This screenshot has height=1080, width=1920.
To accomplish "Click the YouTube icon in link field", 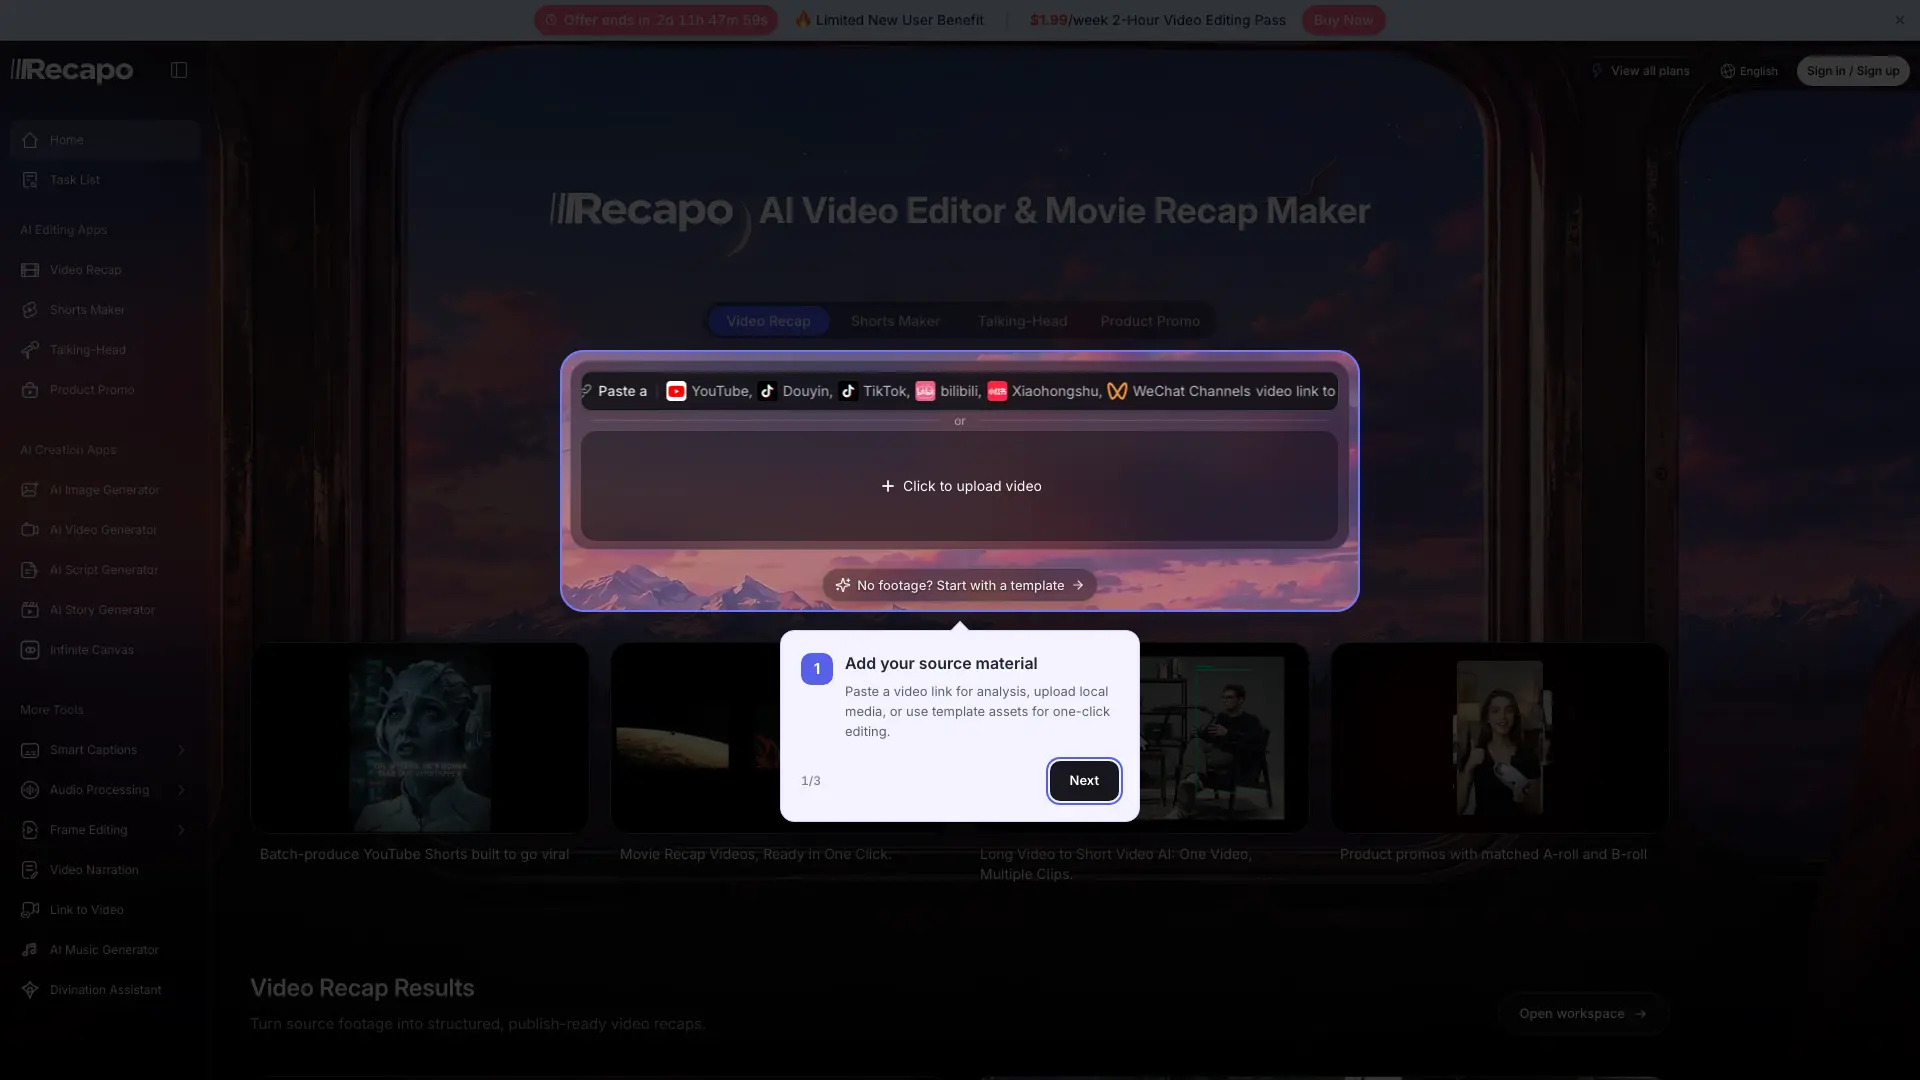I will [676, 391].
